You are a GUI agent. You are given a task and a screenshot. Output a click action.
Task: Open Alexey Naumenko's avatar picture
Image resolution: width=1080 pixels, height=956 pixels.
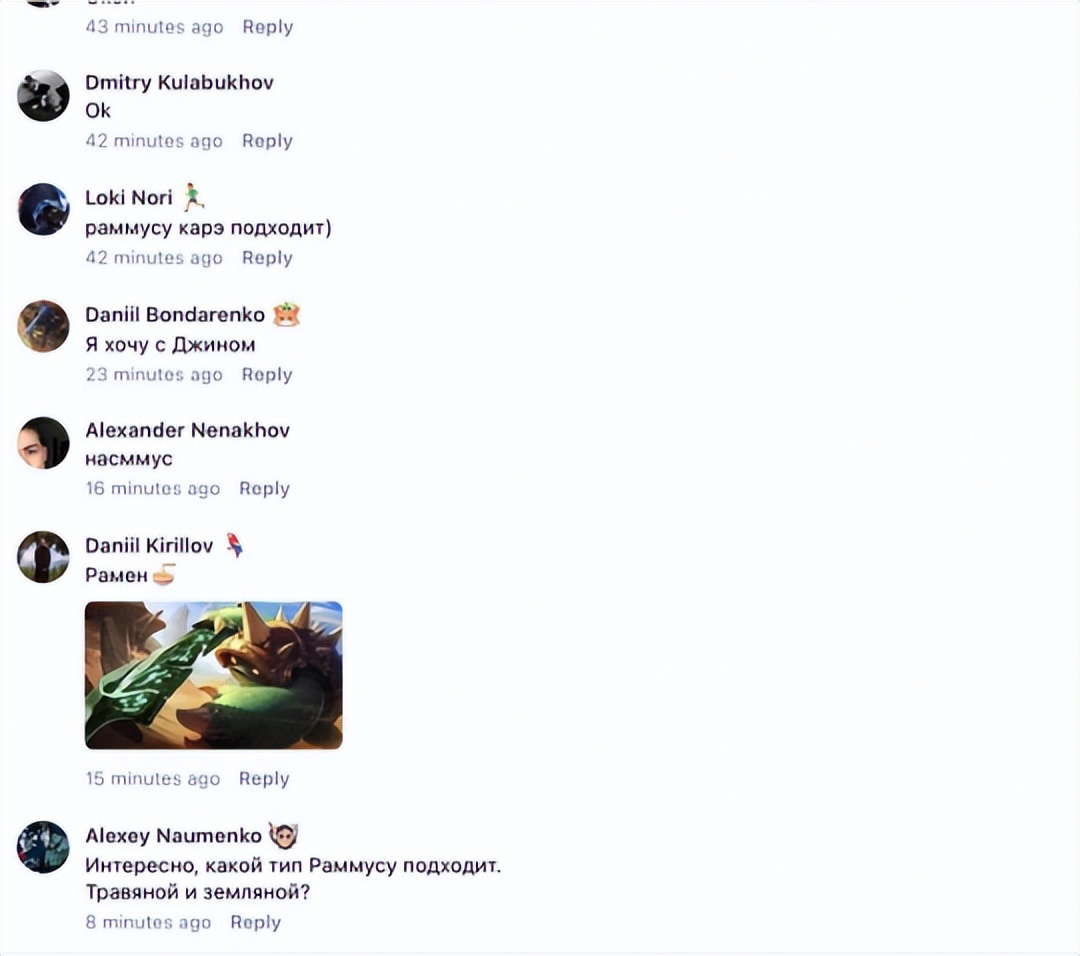43,847
